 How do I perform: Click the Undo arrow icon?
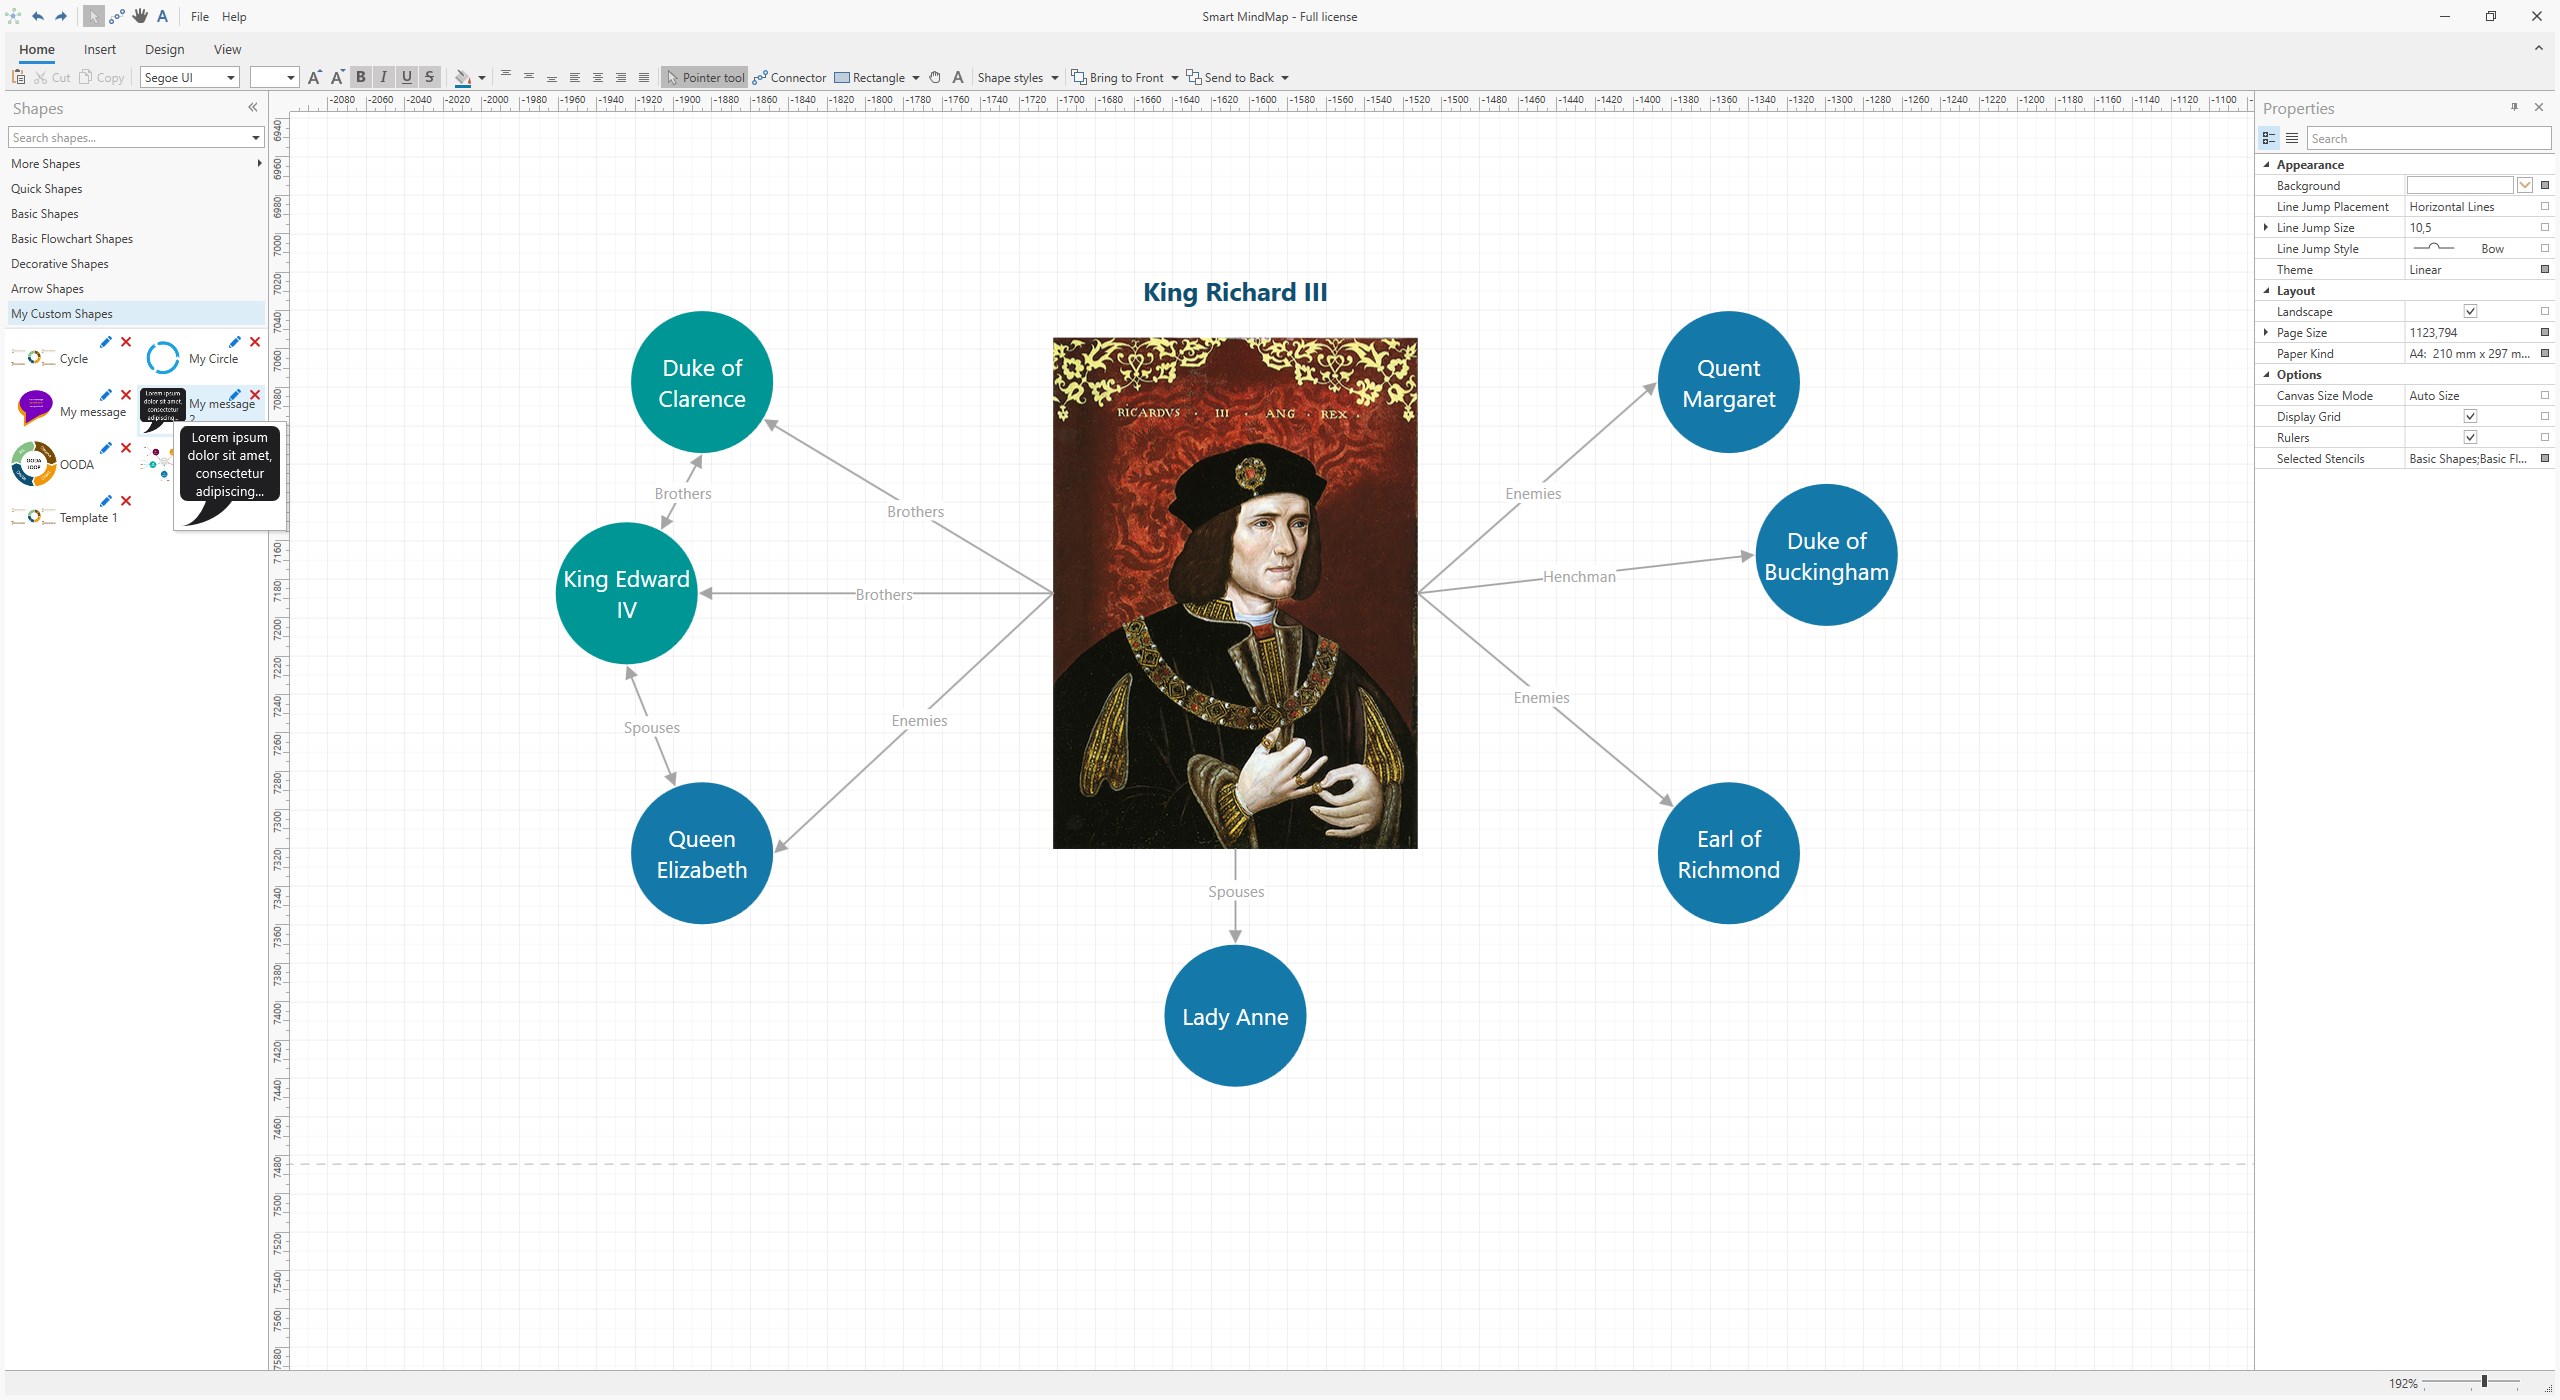coord(37,16)
